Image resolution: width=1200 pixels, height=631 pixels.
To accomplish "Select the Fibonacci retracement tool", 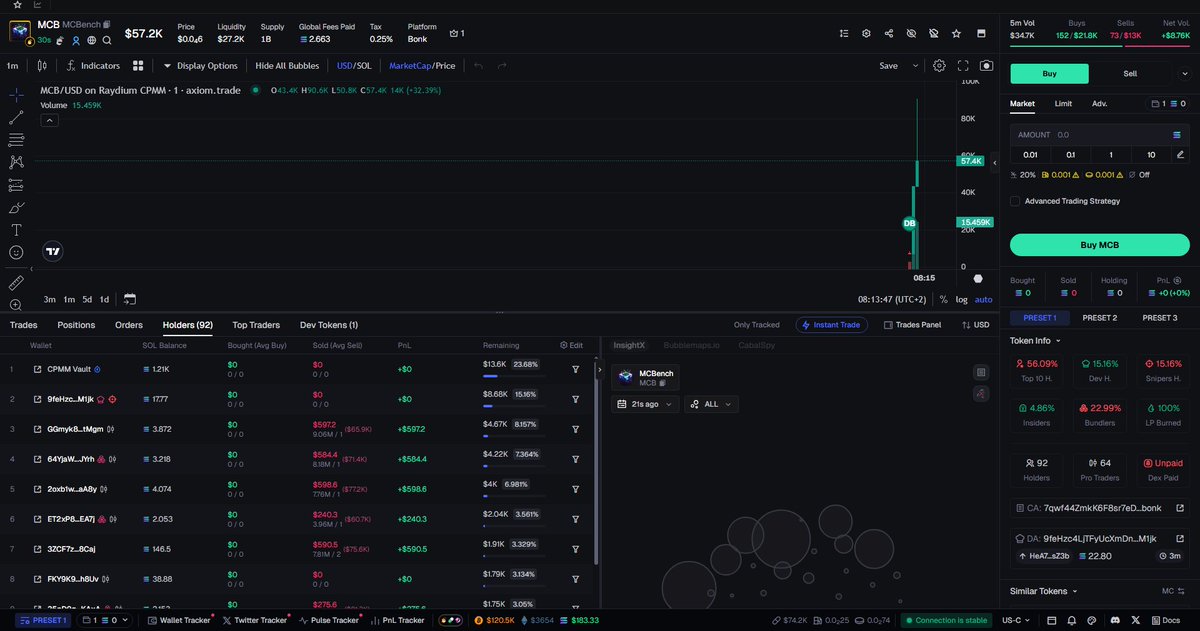I will (16, 140).
